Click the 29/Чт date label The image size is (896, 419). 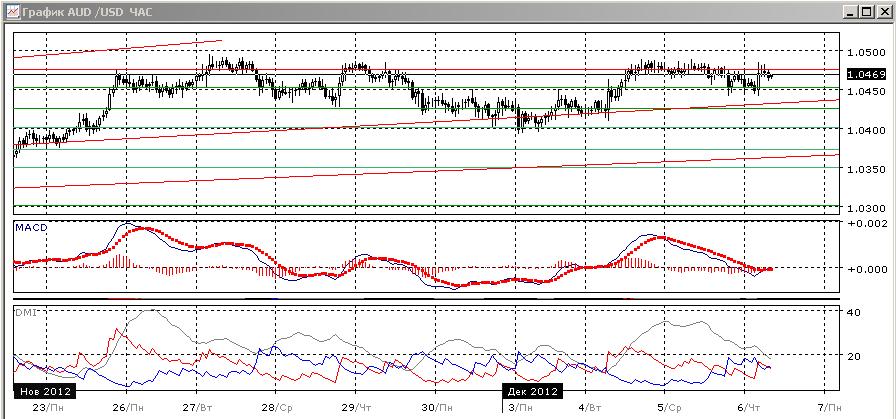point(355,407)
